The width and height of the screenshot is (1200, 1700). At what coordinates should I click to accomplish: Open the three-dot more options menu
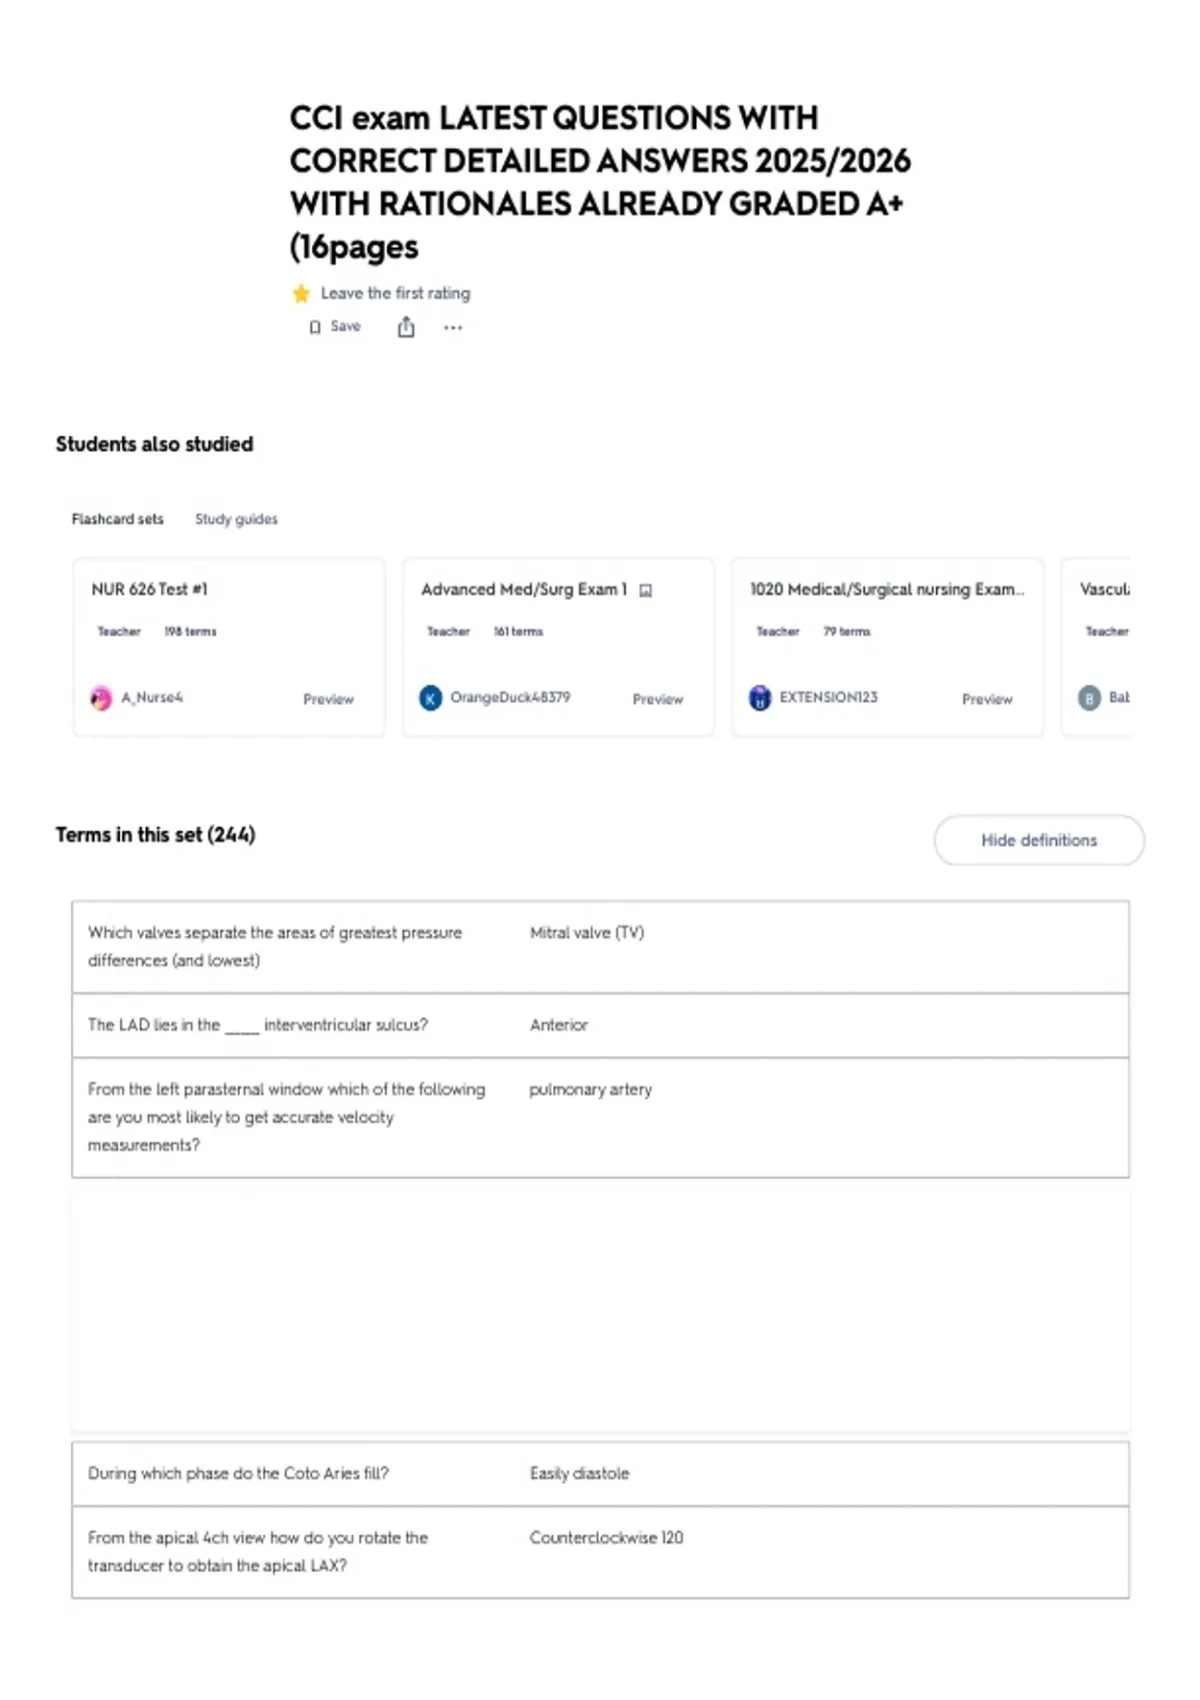click(x=453, y=327)
